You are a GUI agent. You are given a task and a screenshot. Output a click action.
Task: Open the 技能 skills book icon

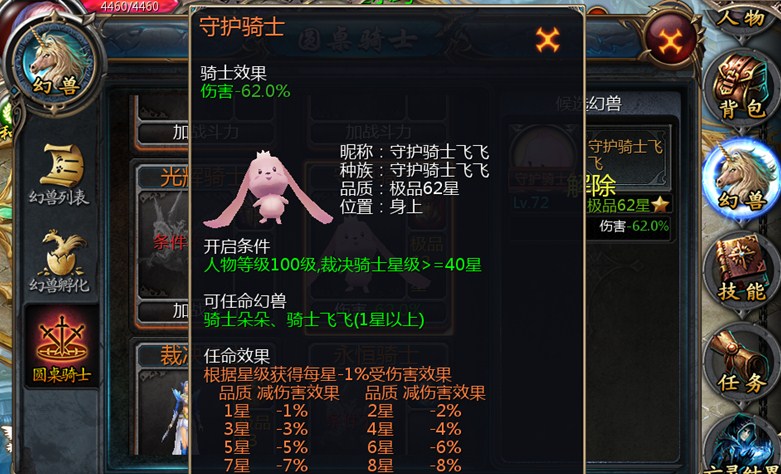(741, 271)
